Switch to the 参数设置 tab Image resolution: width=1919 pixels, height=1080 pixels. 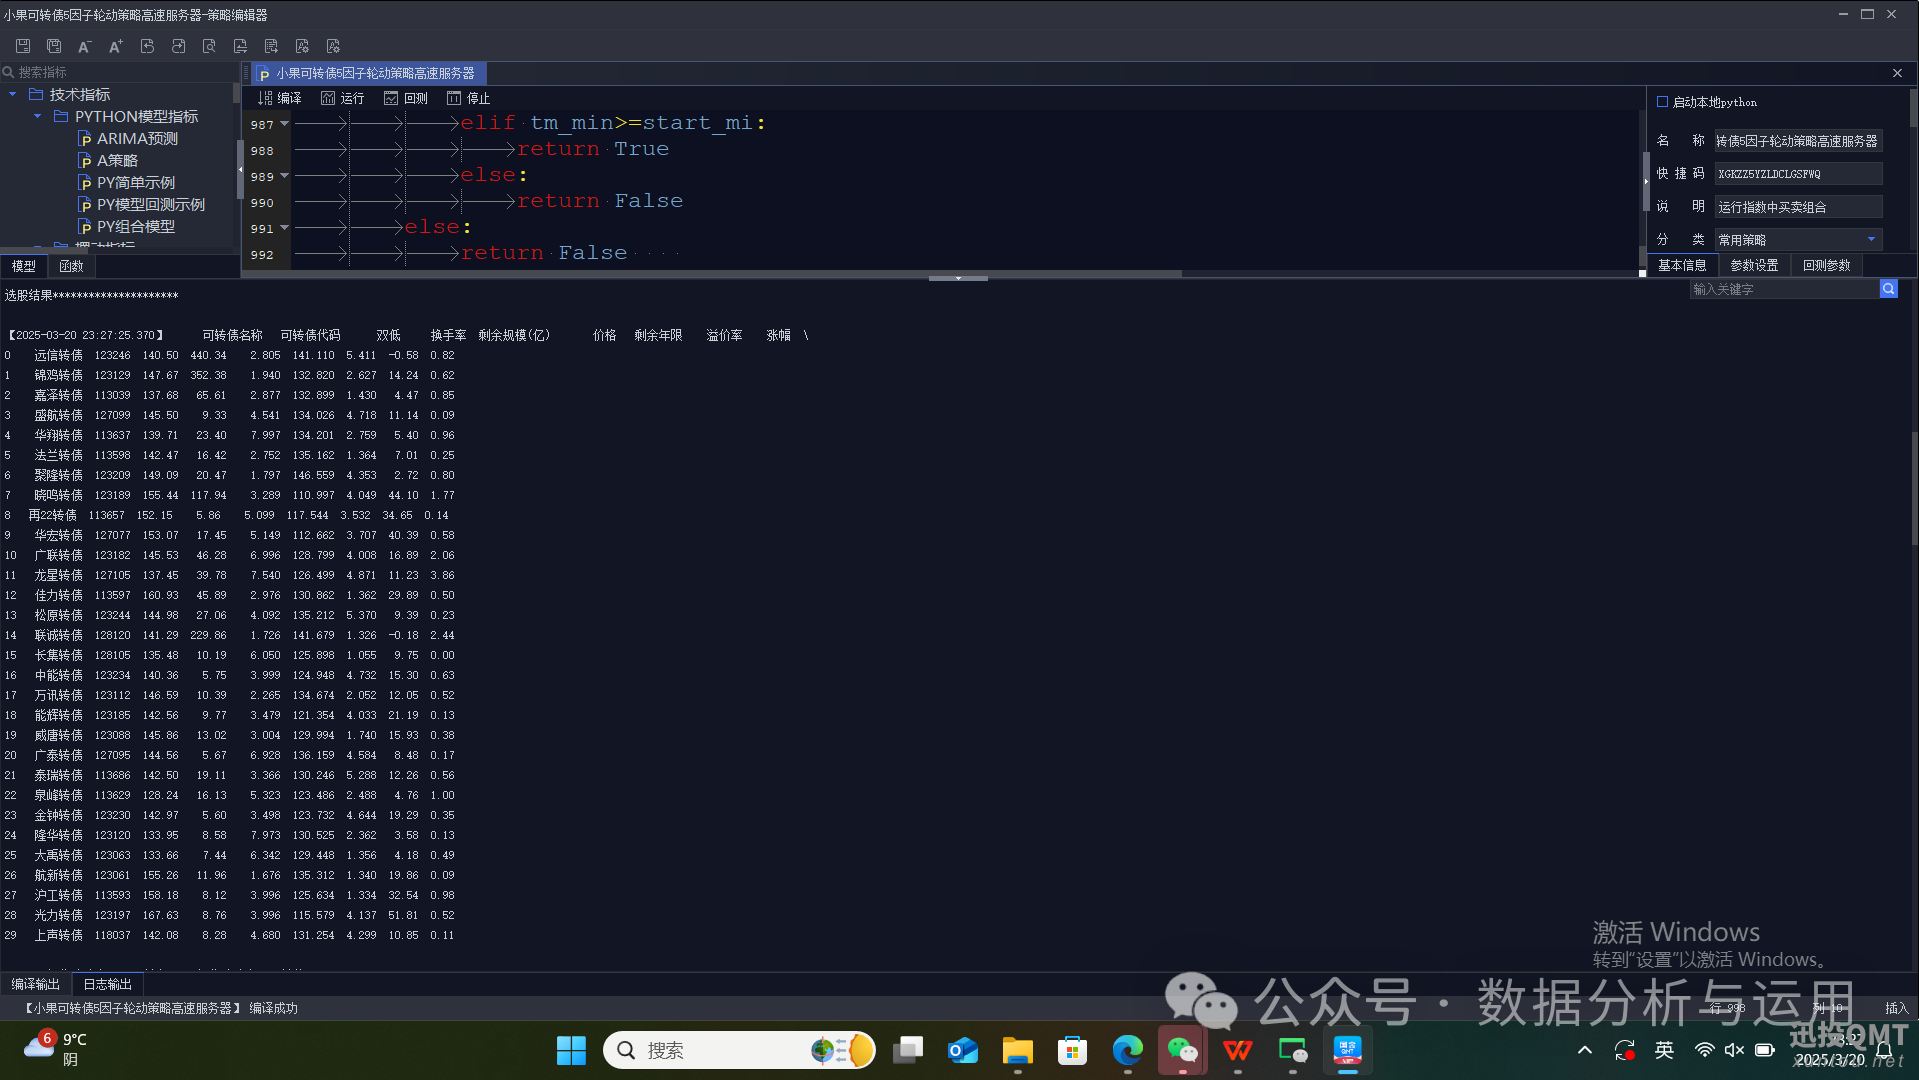click(1754, 265)
